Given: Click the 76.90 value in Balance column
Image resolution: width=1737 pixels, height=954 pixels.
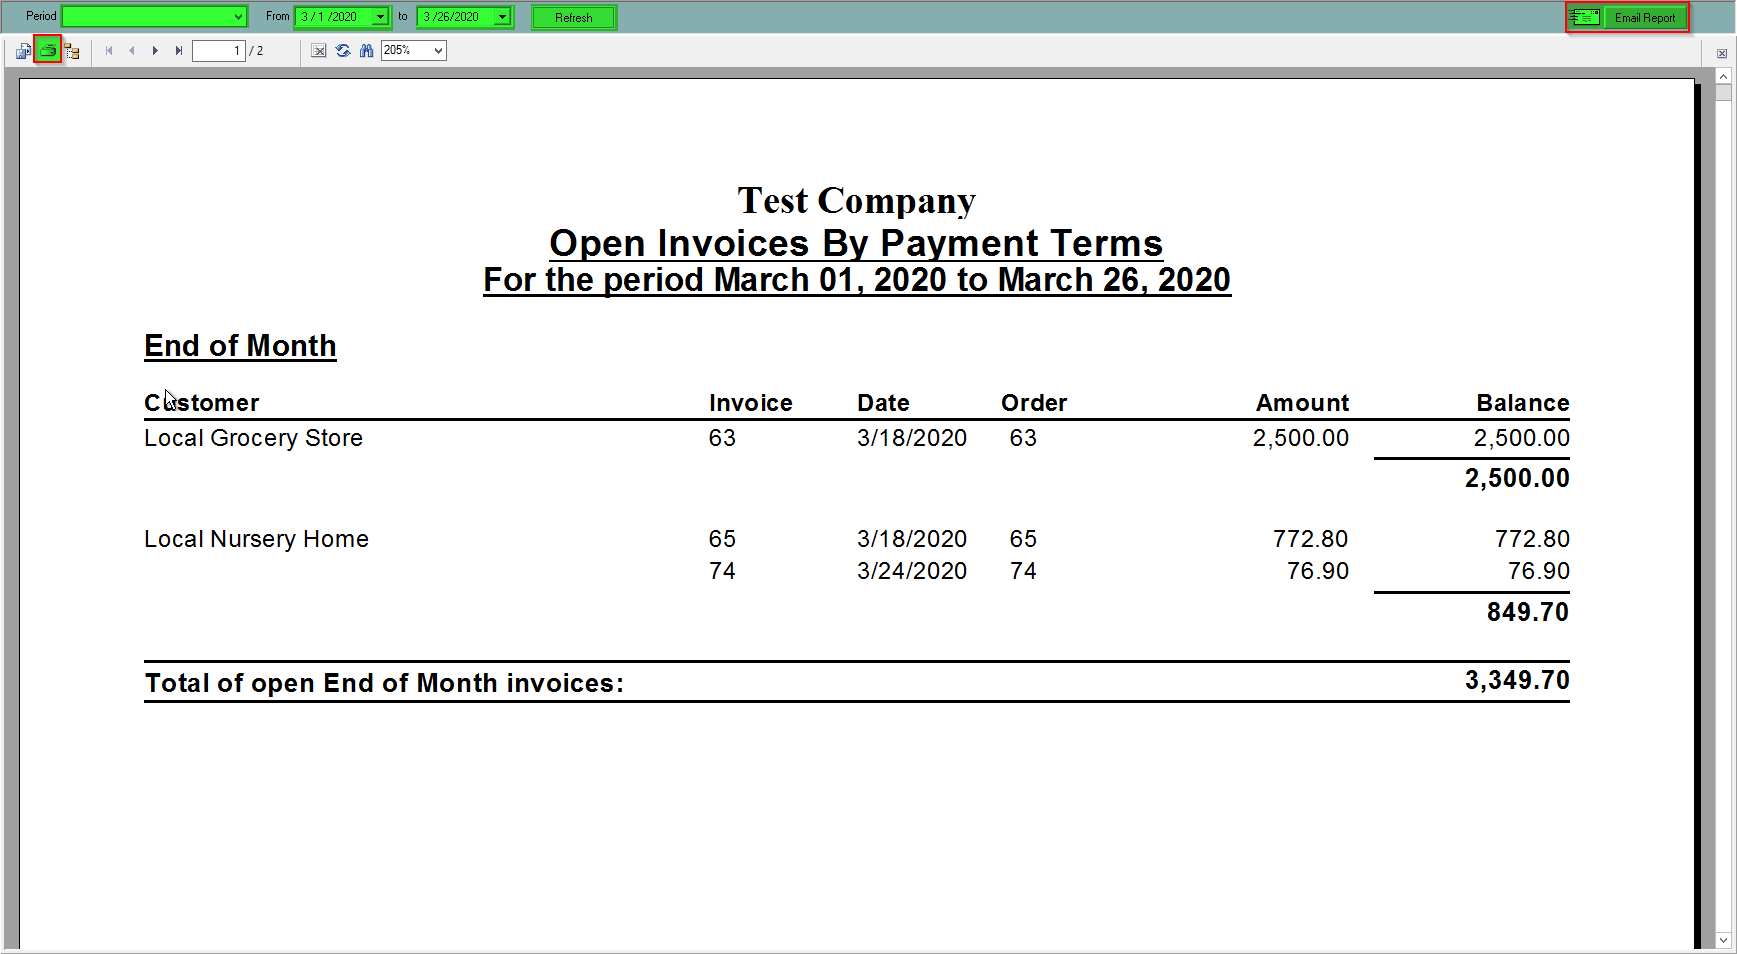Looking at the screenshot, I should [x=1539, y=571].
